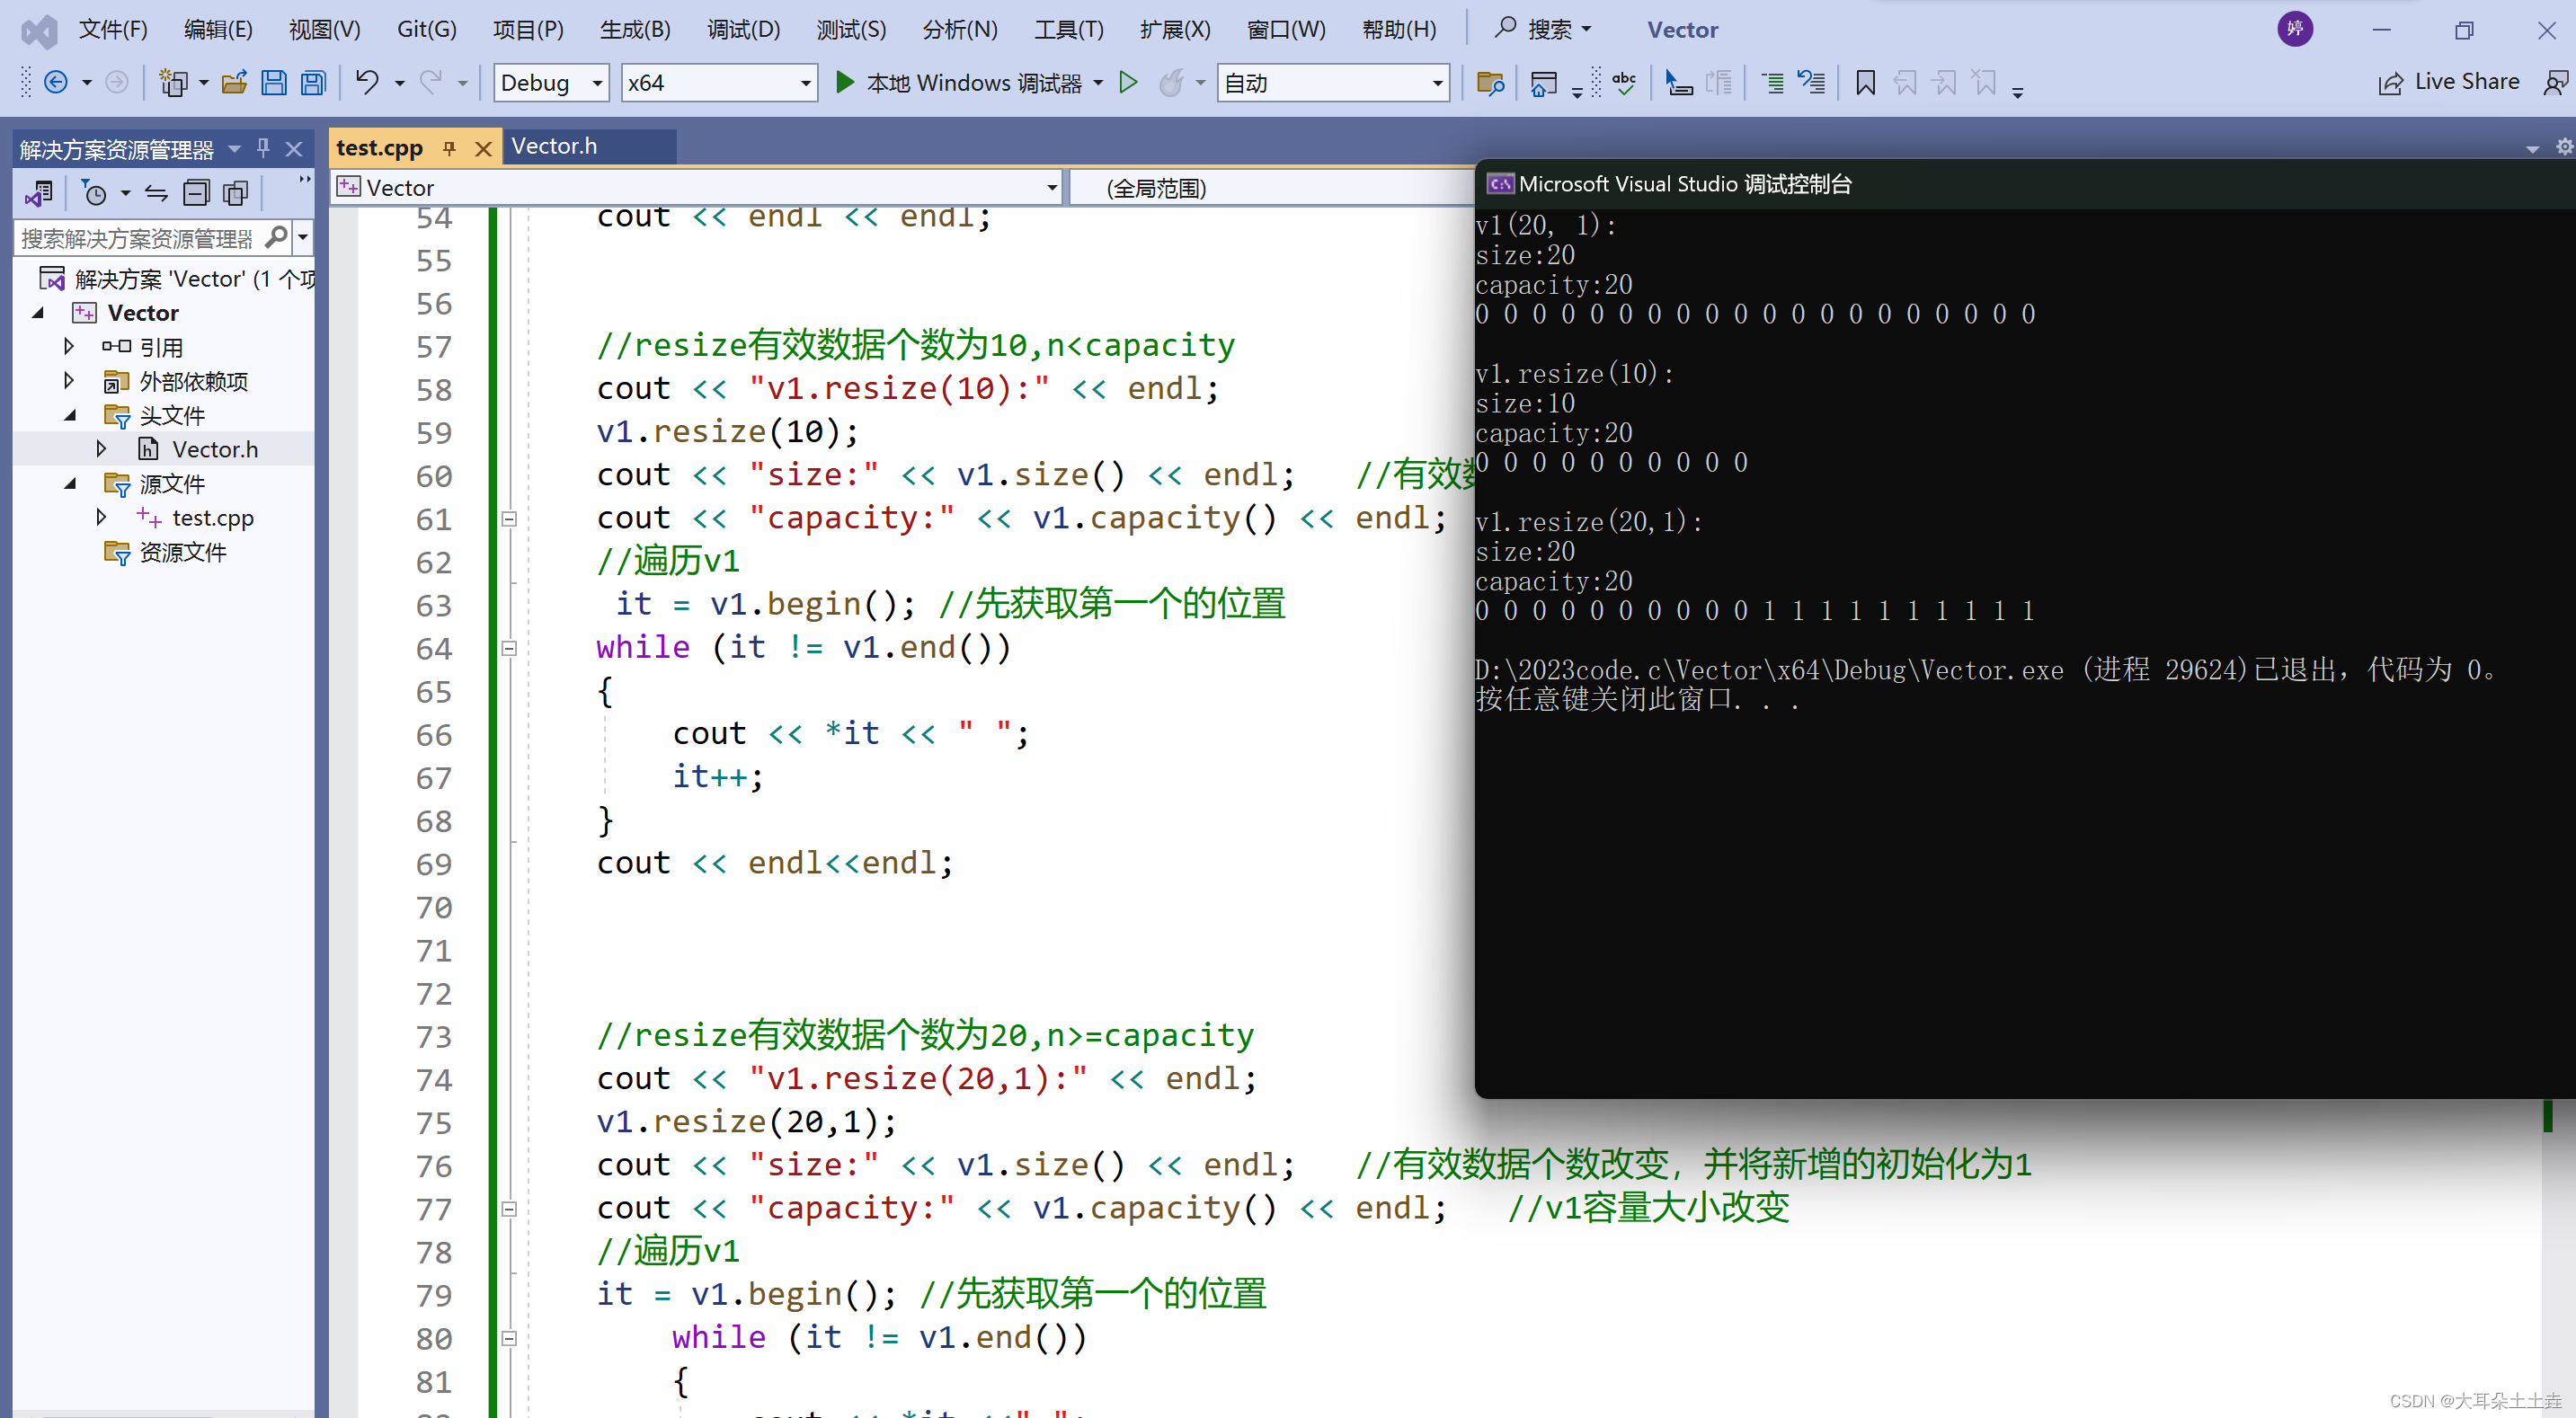Click the Live Share button
Image resolution: width=2576 pixels, height=1418 pixels.
(2448, 83)
